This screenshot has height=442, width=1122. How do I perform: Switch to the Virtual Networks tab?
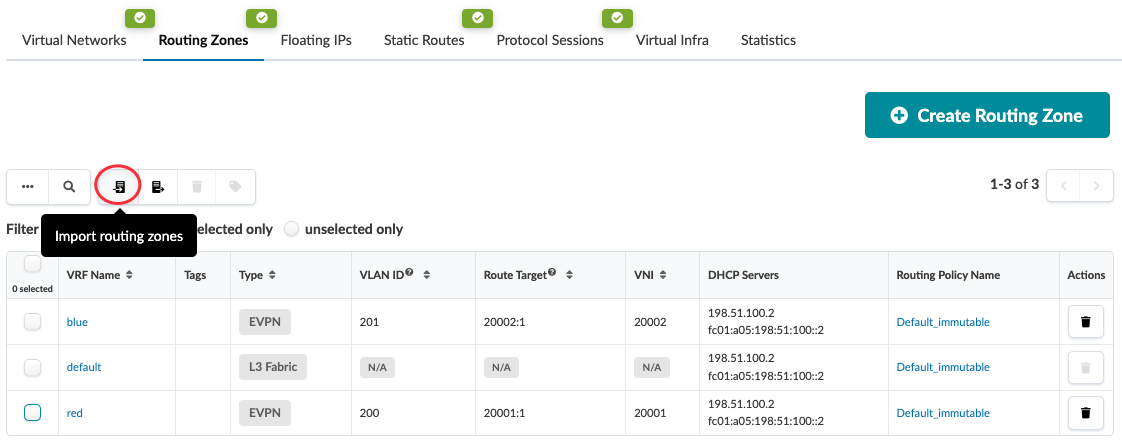tap(74, 41)
